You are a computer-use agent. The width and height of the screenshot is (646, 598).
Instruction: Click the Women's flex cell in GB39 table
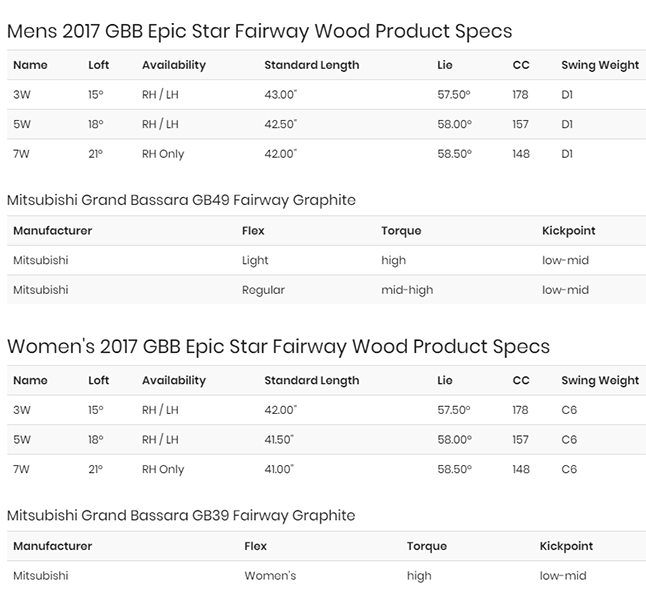[270, 576]
